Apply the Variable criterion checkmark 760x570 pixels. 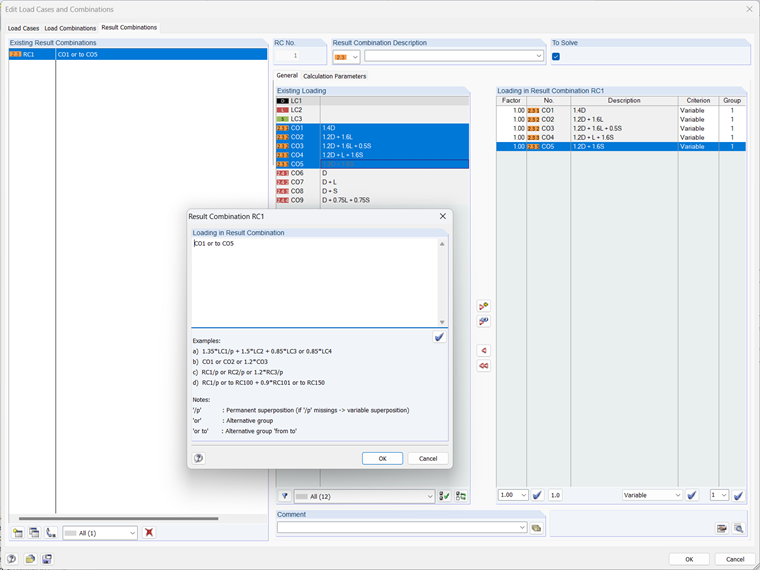coord(692,495)
